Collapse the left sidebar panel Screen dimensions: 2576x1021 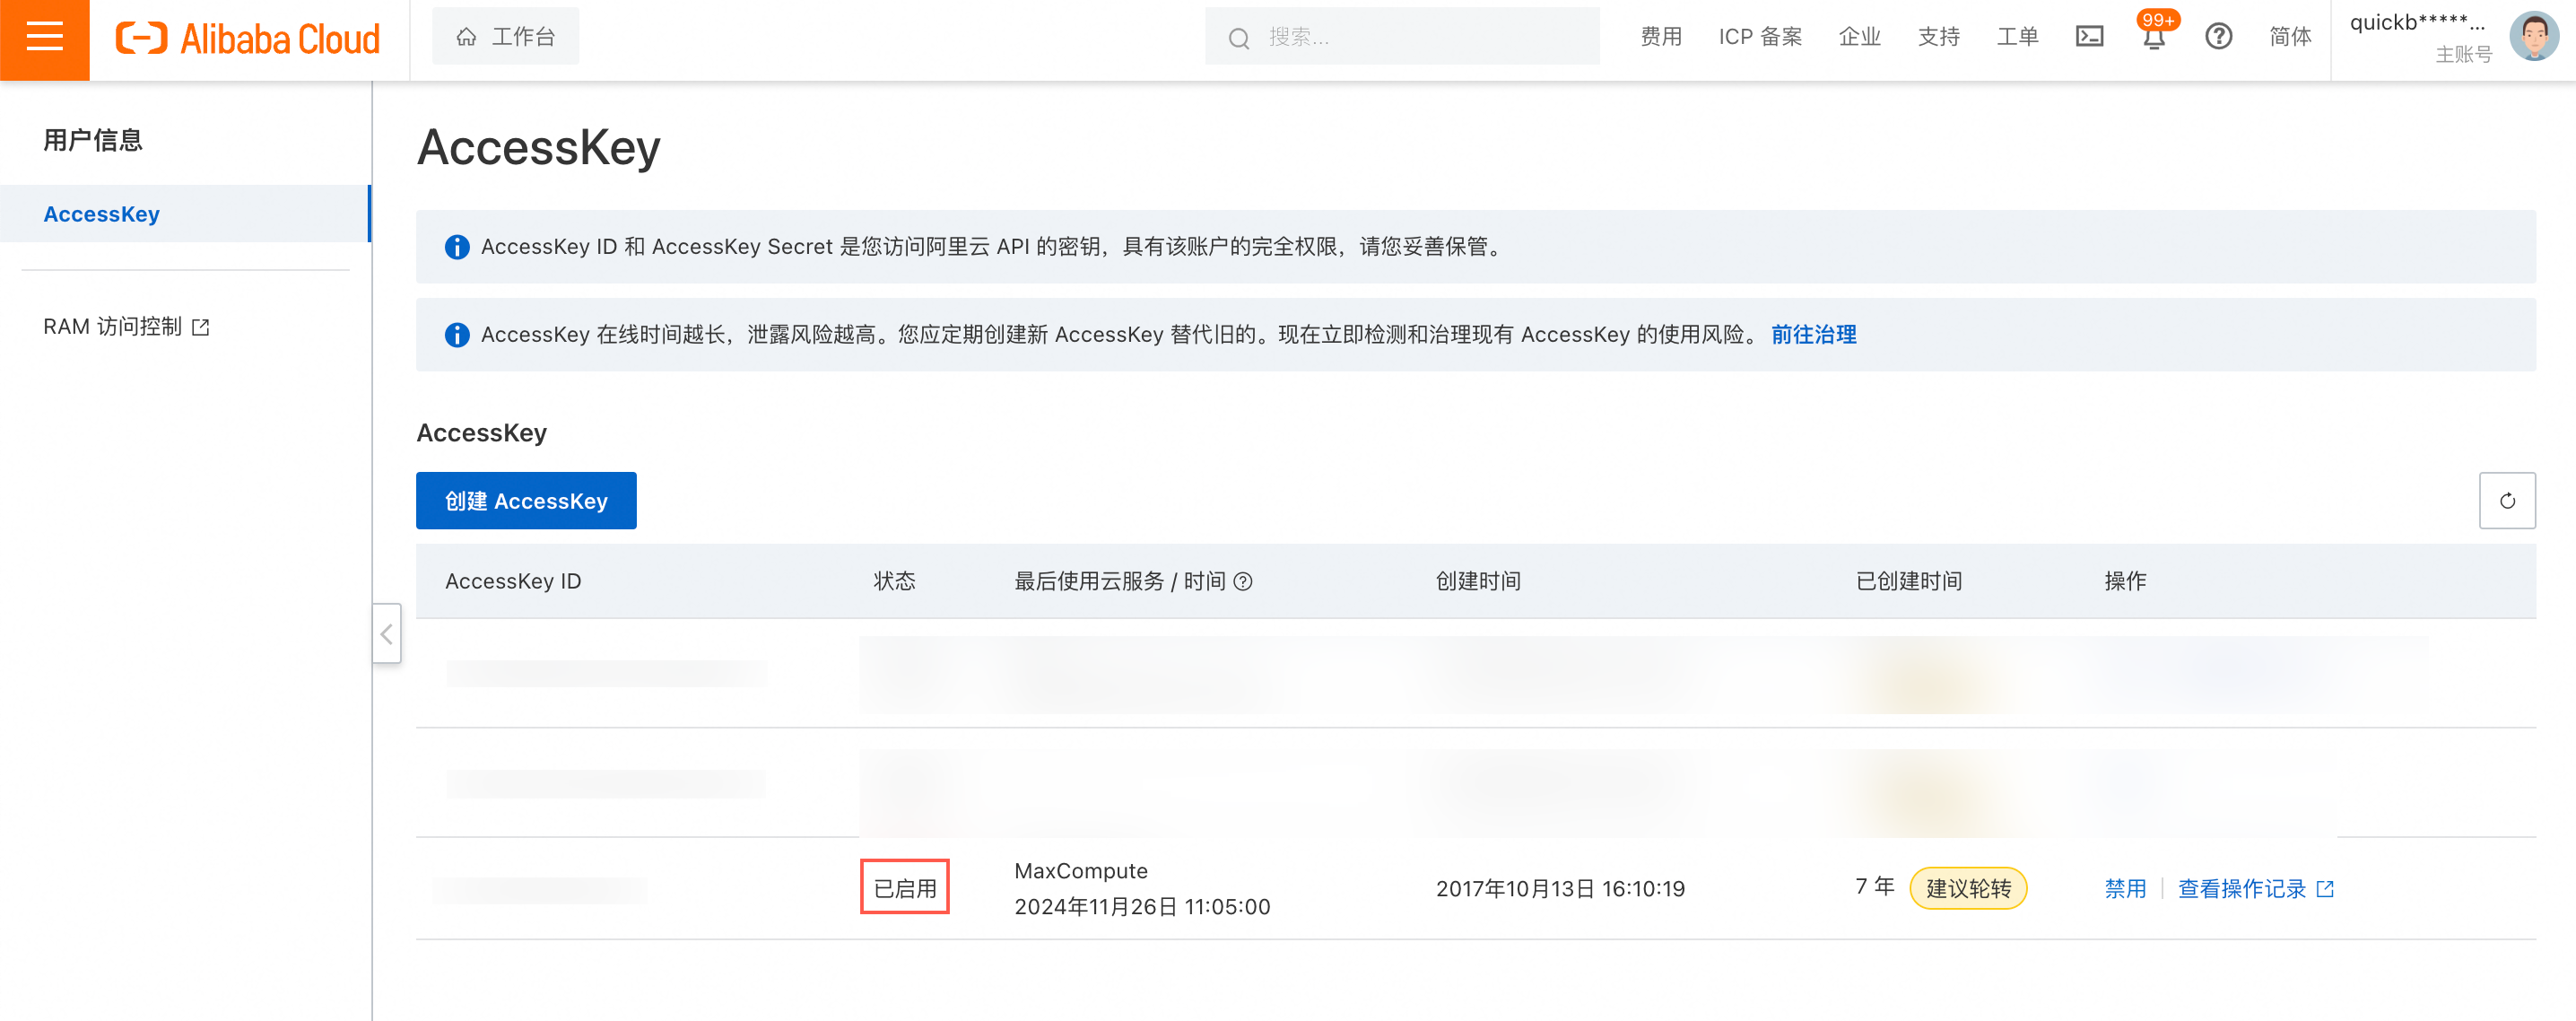386,633
